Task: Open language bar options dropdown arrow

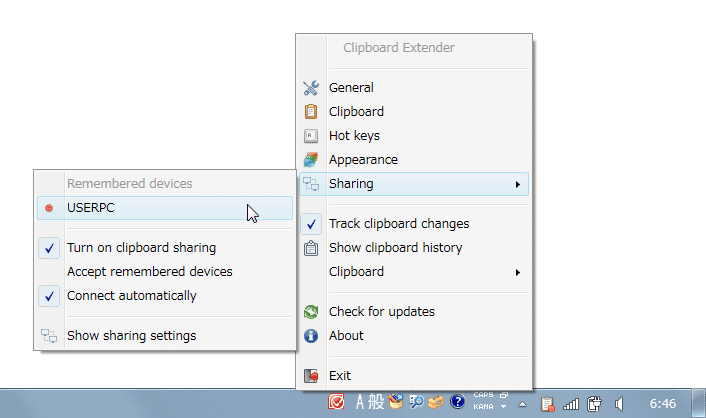Action: point(504,406)
